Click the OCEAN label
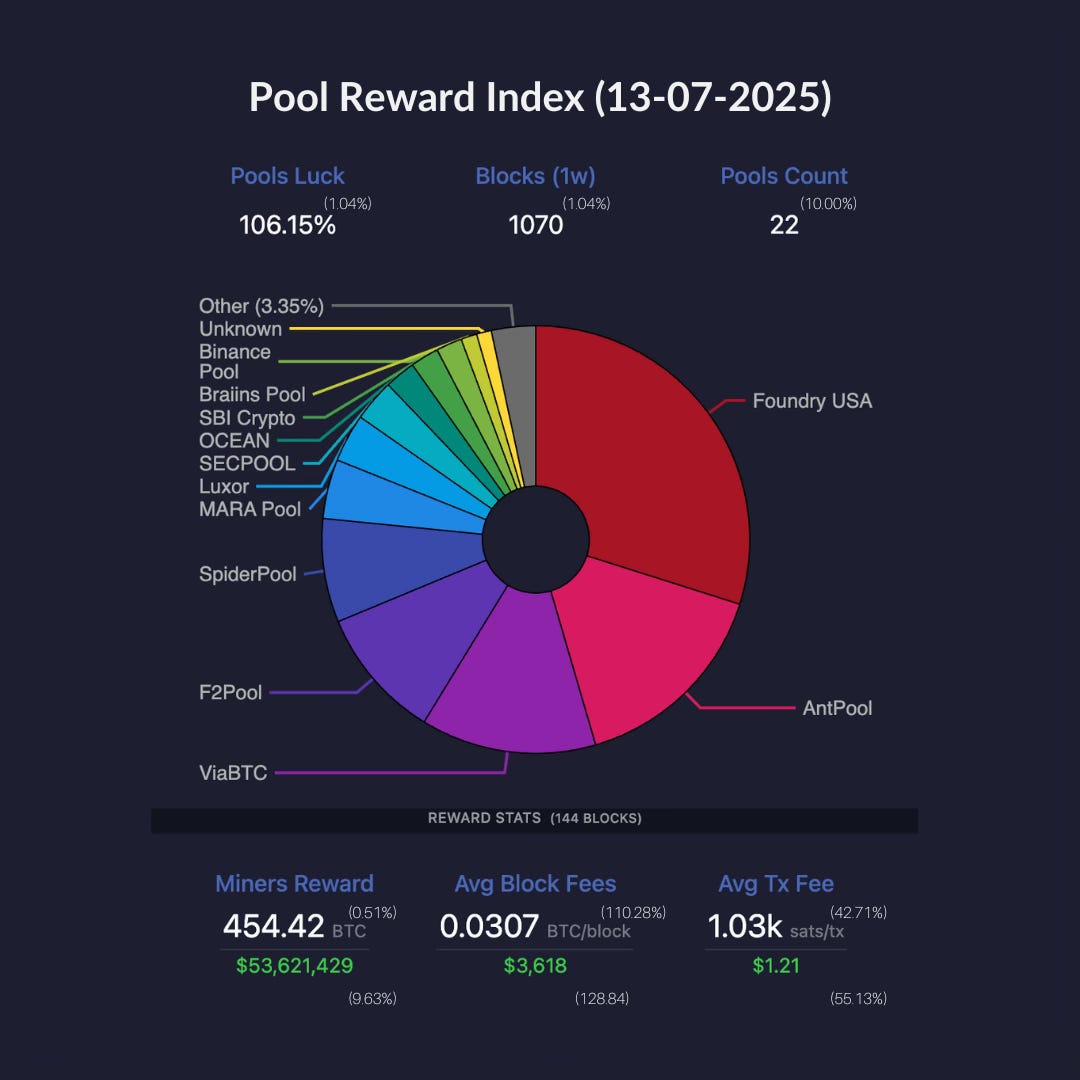Viewport: 1080px width, 1080px height. point(234,441)
